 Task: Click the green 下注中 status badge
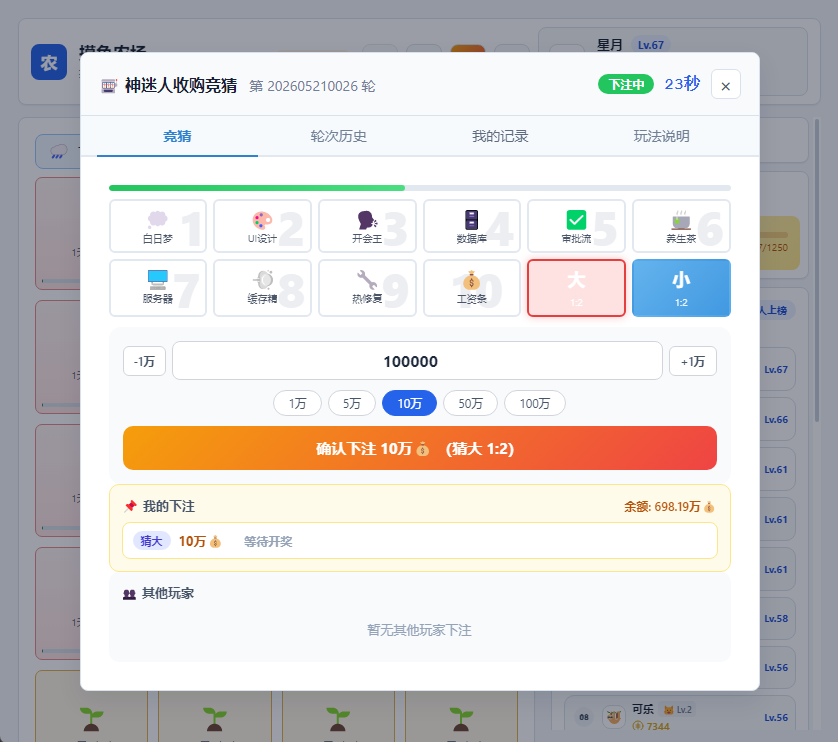tap(626, 84)
